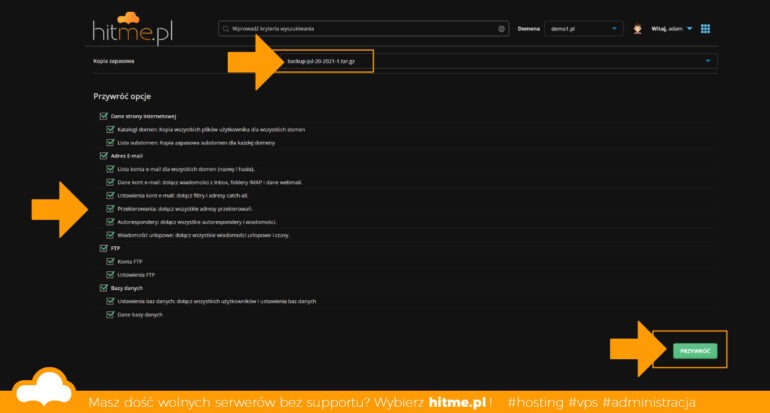The height and width of the screenshot is (413, 770).
Task: Toggle the 'Wiadomości urlopowe' checkbox
Action: click(110, 235)
